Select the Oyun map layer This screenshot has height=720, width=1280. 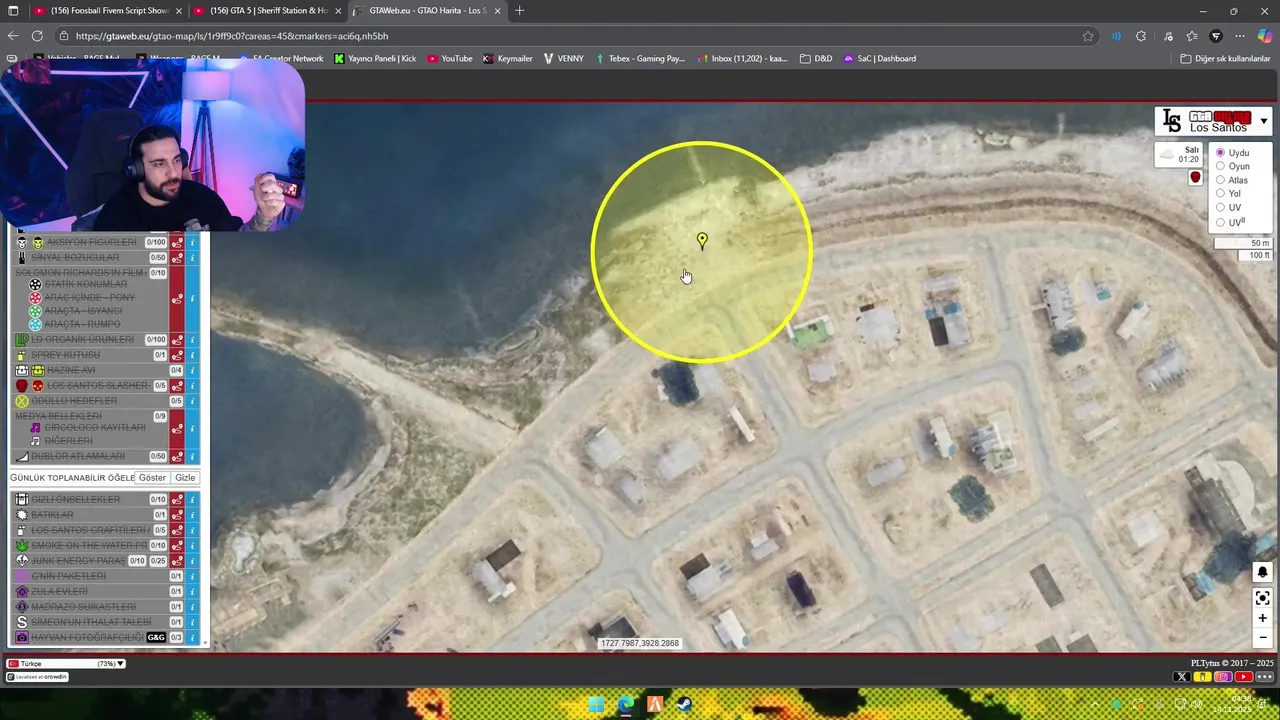(x=1220, y=166)
